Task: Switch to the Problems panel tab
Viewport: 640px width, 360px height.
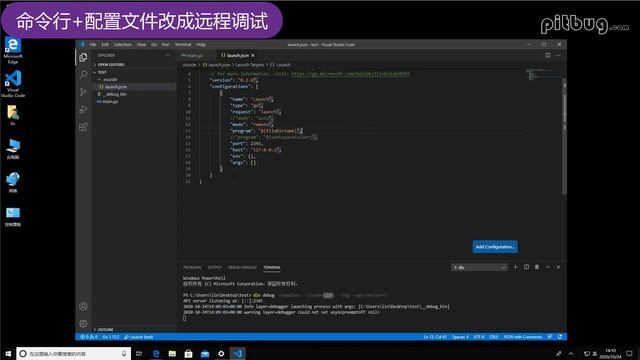Action: [x=192, y=267]
